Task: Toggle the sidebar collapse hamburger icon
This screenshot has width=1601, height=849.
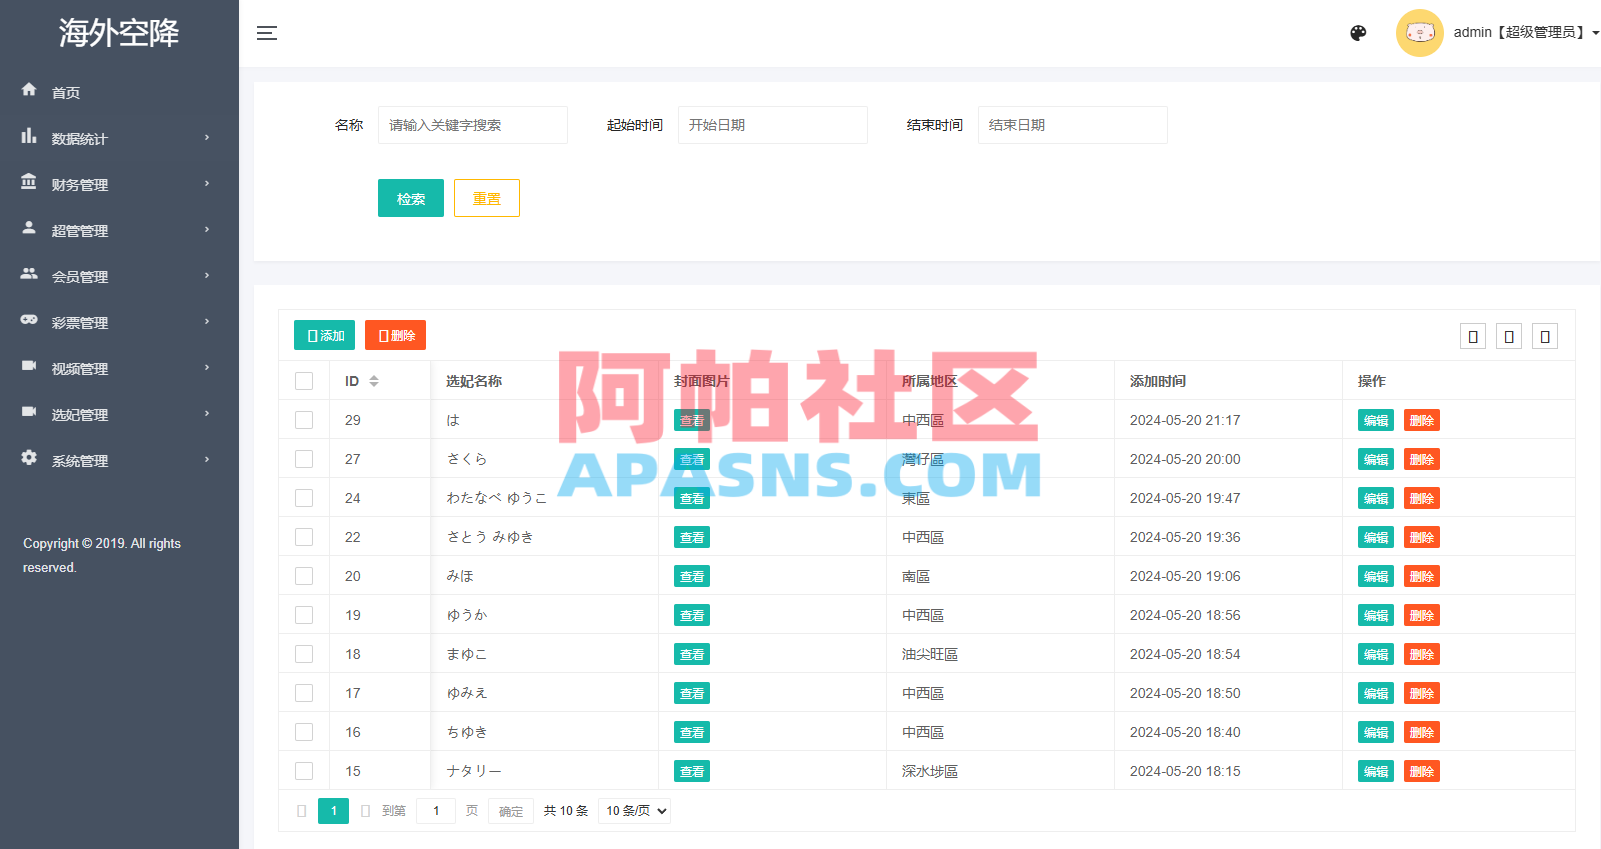Action: pyautogui.click(x=267, y=33)
